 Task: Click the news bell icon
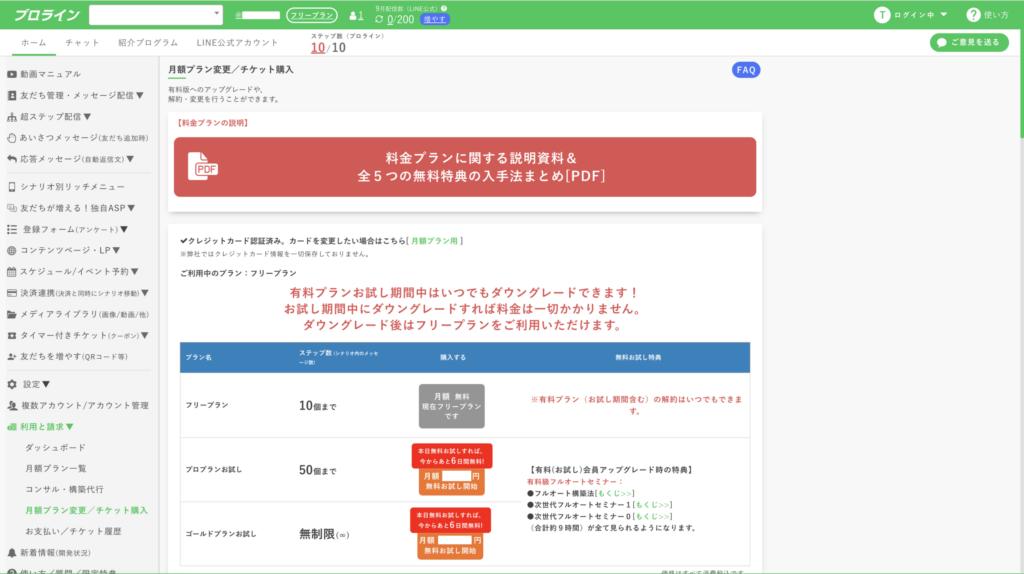click(x=12, y=553)
